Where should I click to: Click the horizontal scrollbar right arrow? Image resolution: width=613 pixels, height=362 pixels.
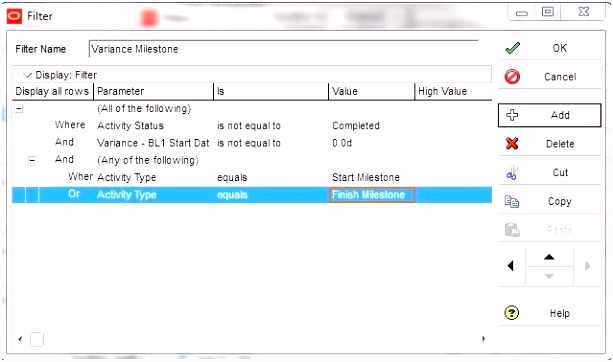click(484, 339)
